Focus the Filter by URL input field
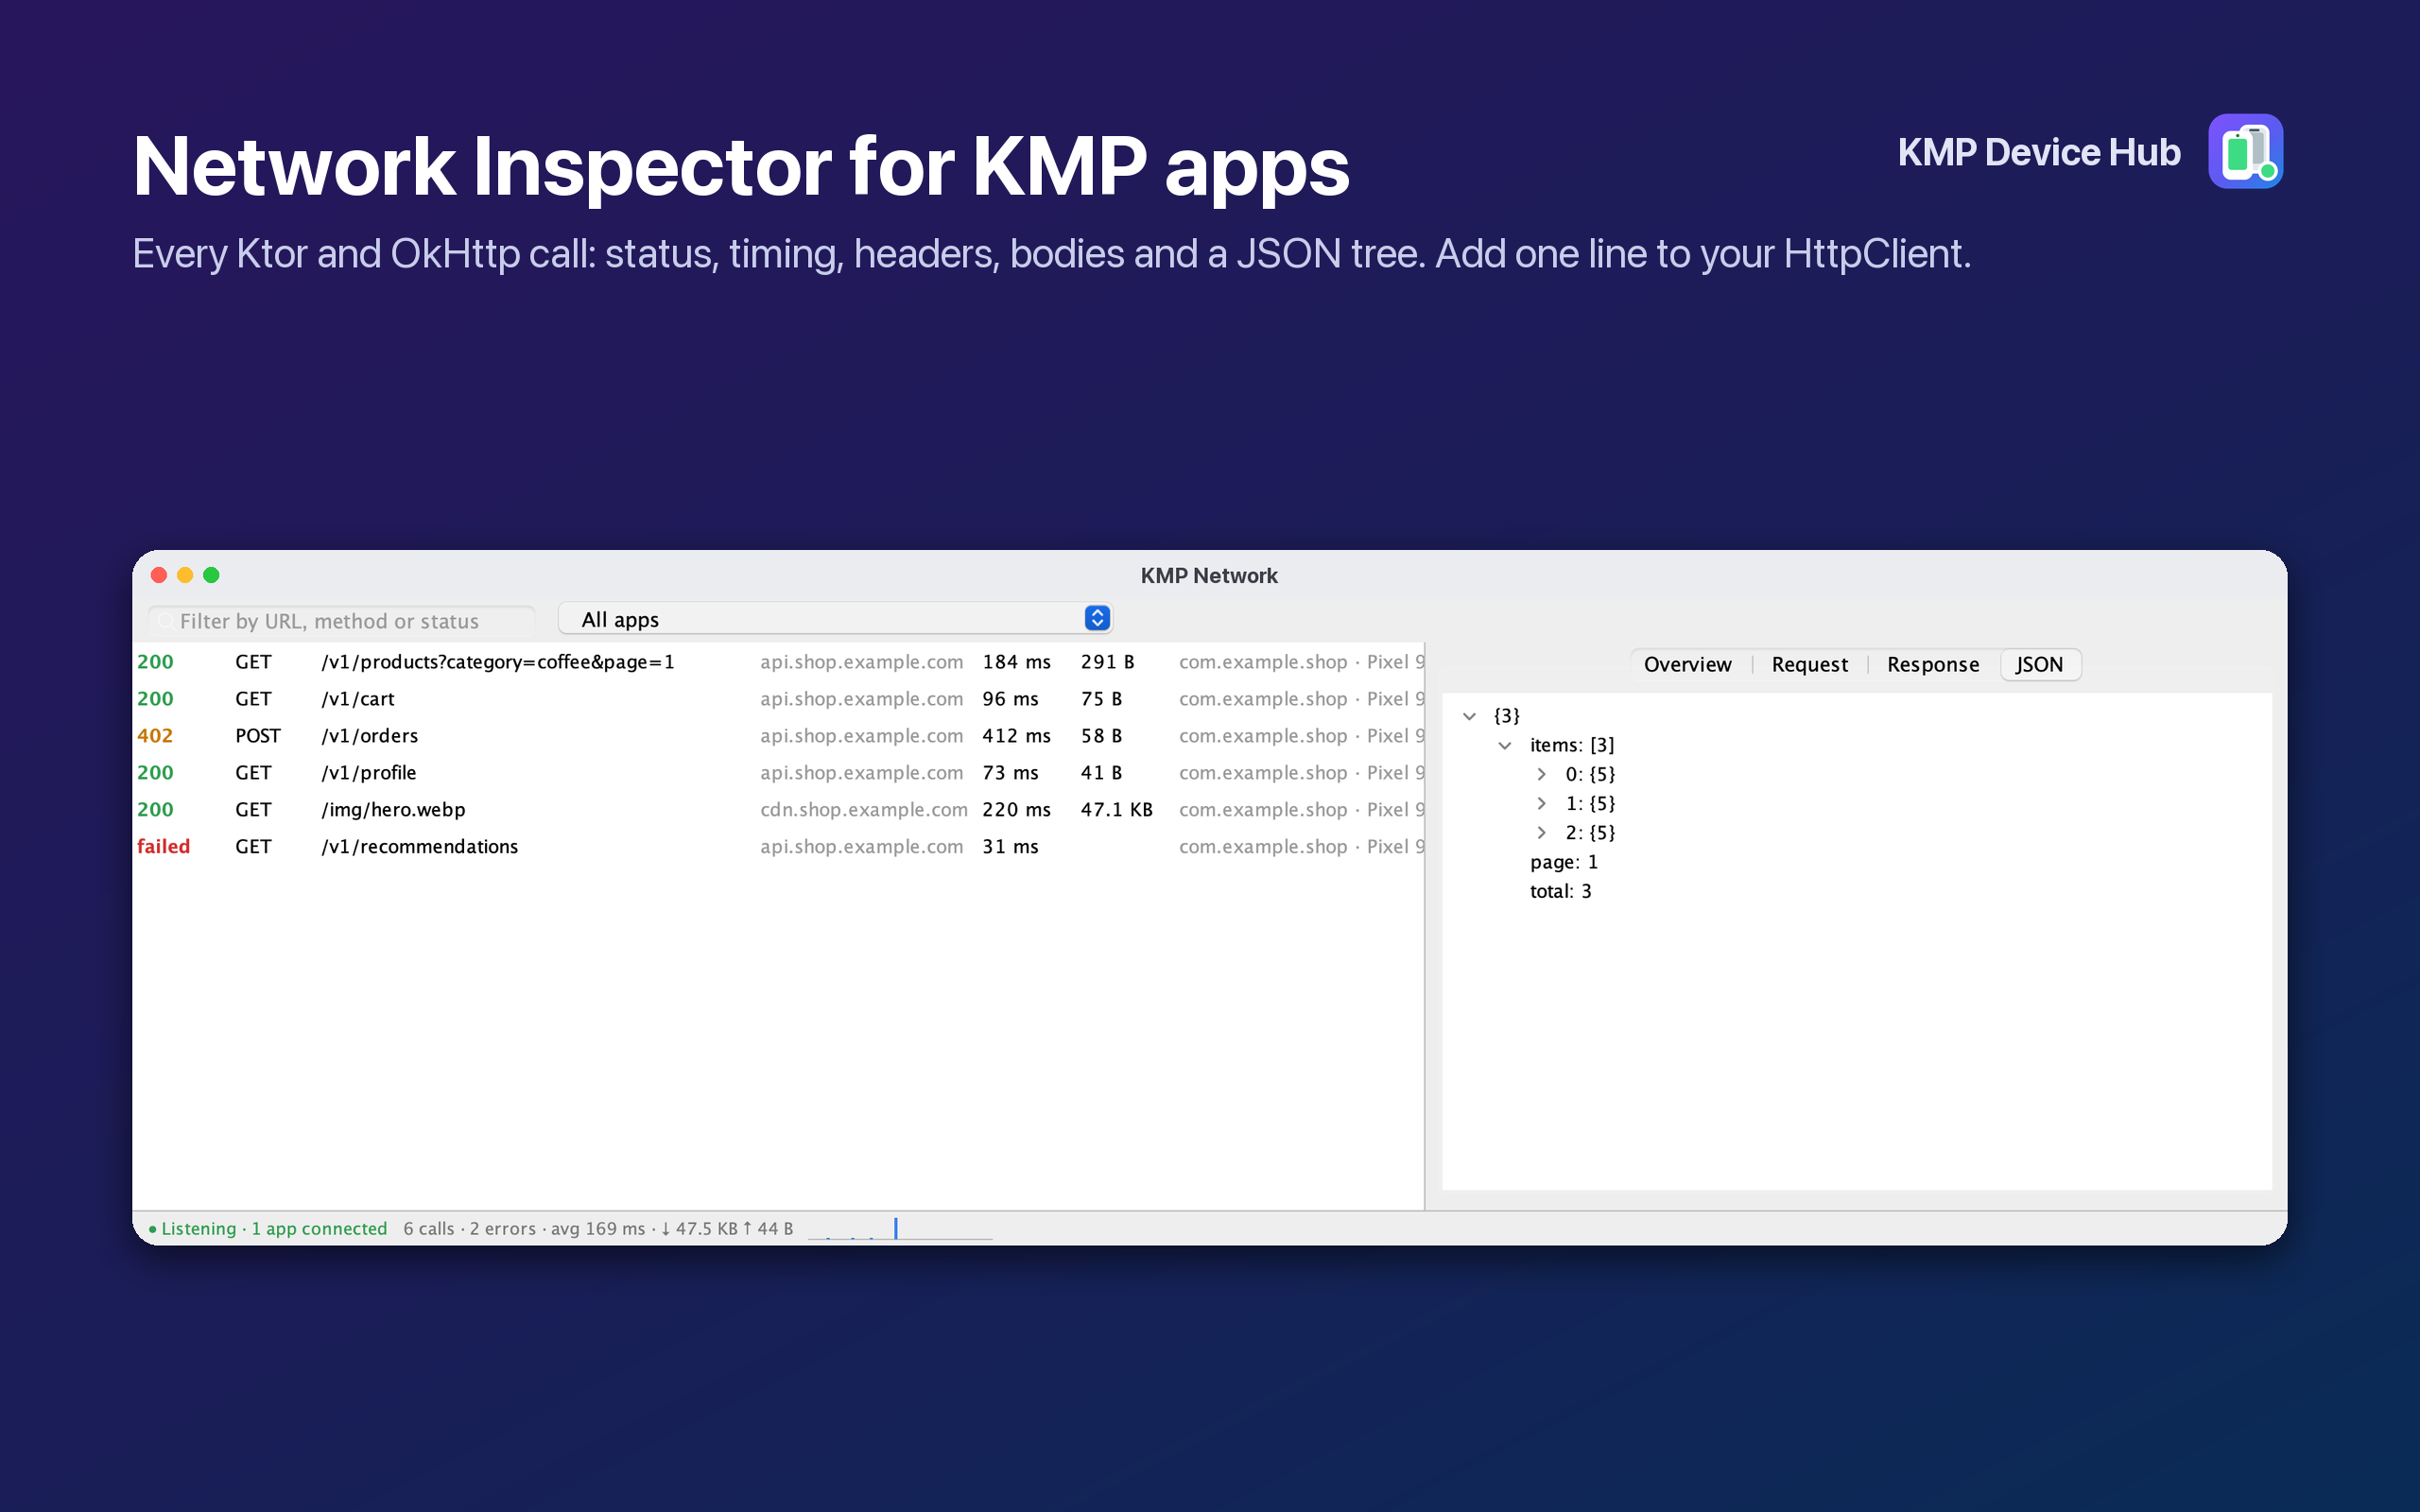The width and height of the screenshot is (2420, 1512). [342, 621]
